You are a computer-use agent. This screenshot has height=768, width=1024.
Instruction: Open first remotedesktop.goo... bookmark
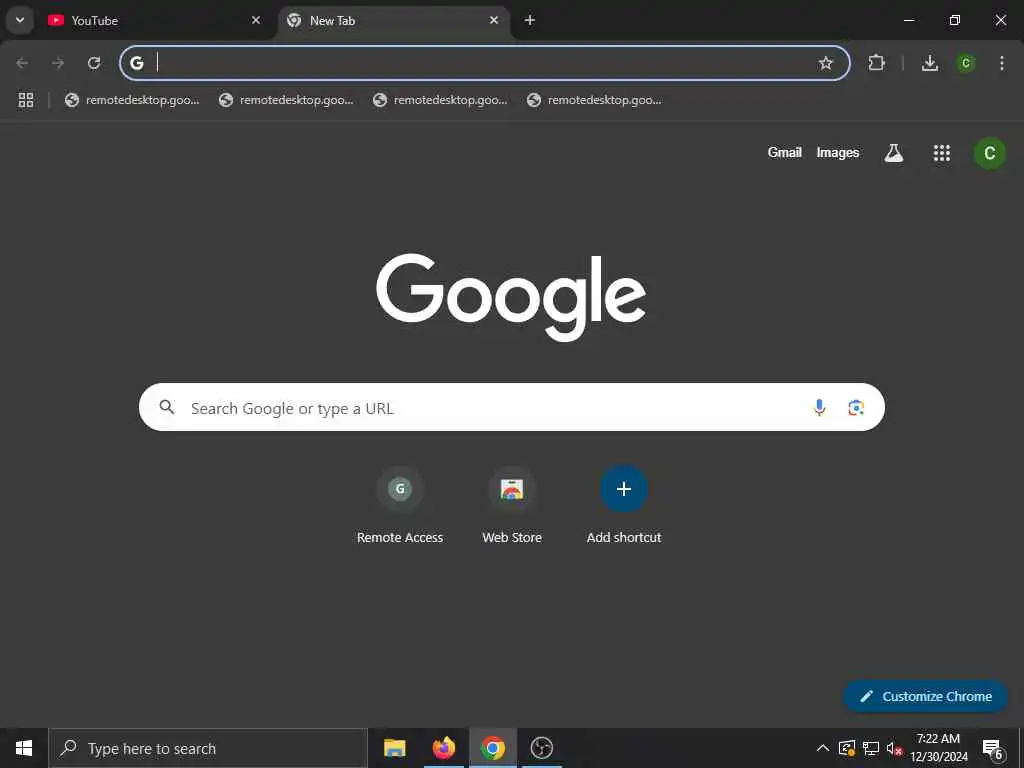click(132, 100)
